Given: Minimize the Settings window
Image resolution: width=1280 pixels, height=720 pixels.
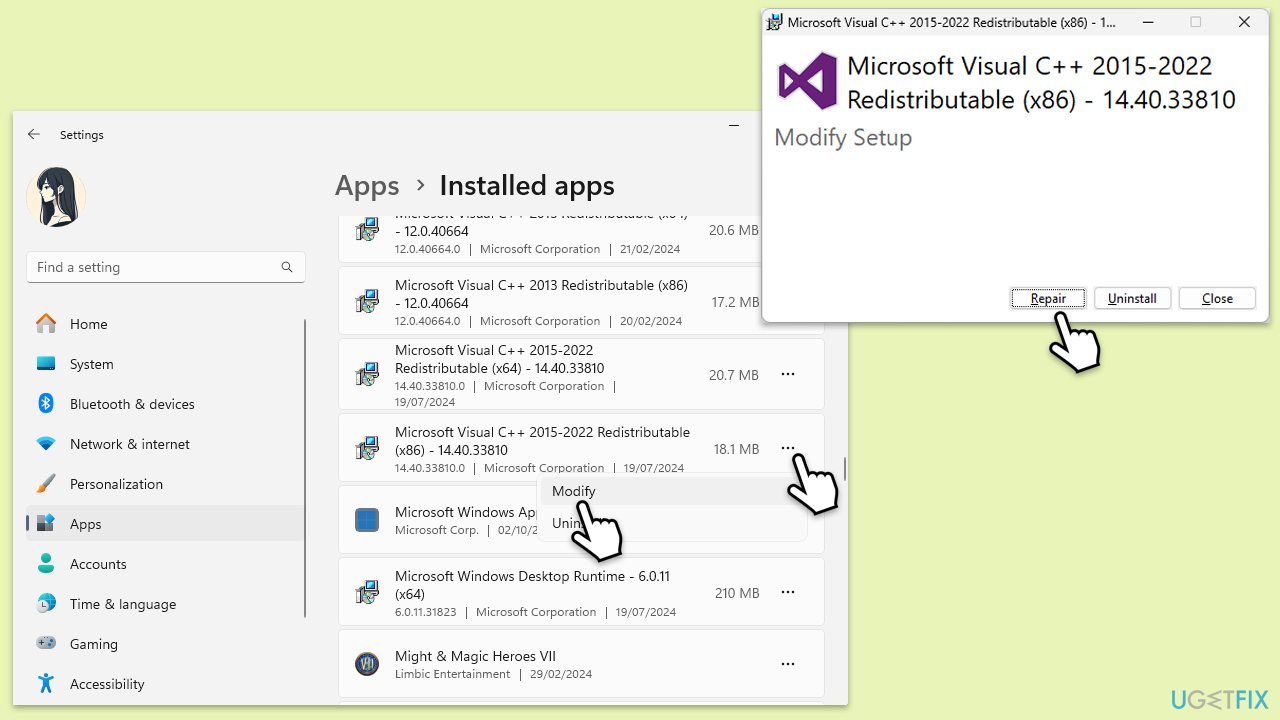Looking at the screenshot, I should pos(735,127).
